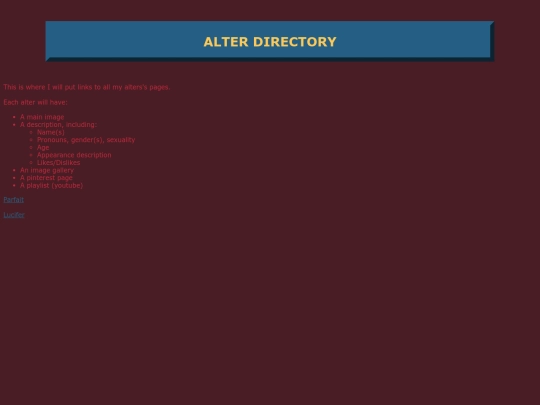
Task: Click the 'Likes/Dislikes' sub-bullet
Action: (x=59, y=163)
